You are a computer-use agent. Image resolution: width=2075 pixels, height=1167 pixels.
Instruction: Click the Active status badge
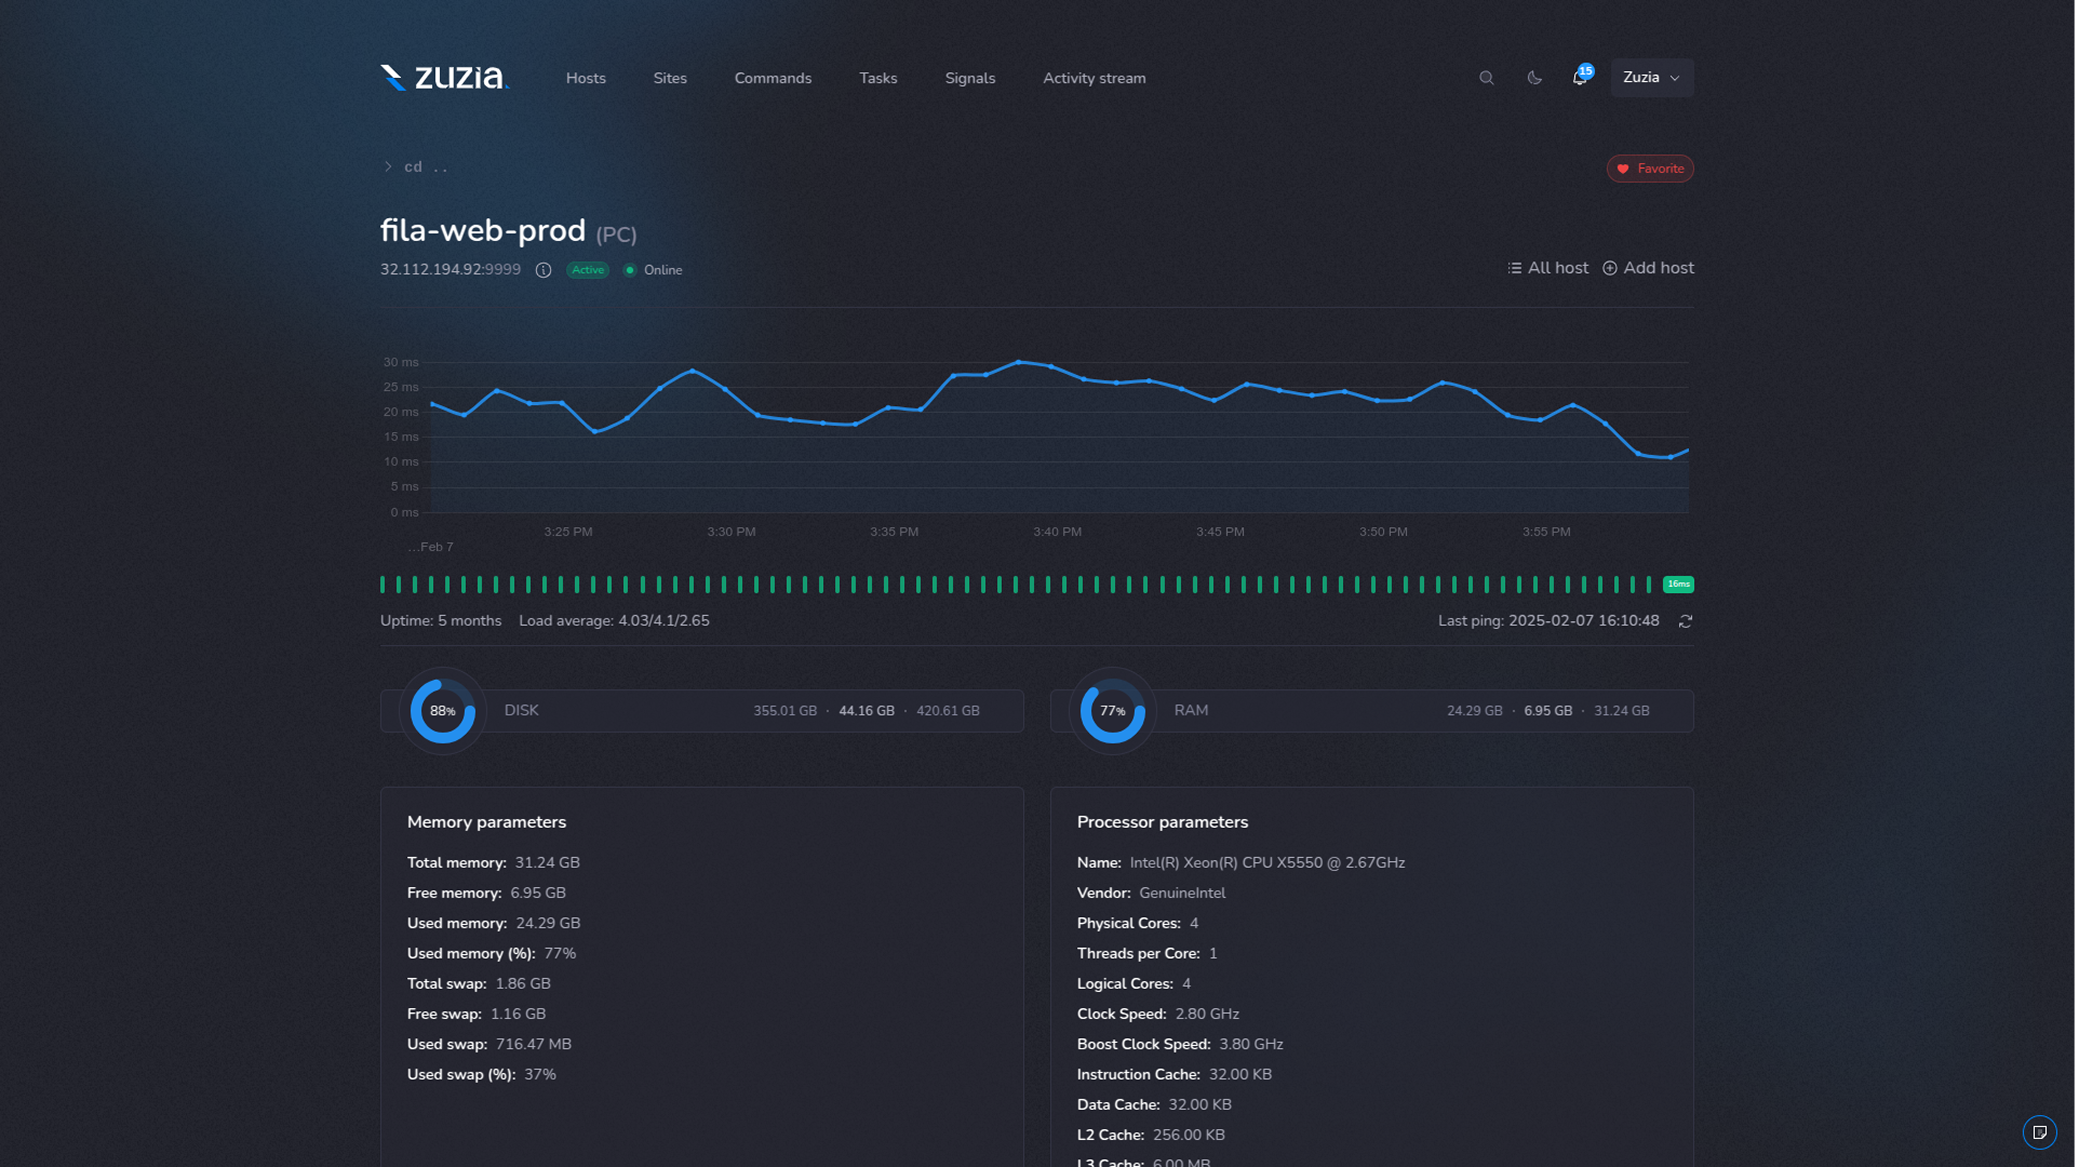click(x=588, y=270)
